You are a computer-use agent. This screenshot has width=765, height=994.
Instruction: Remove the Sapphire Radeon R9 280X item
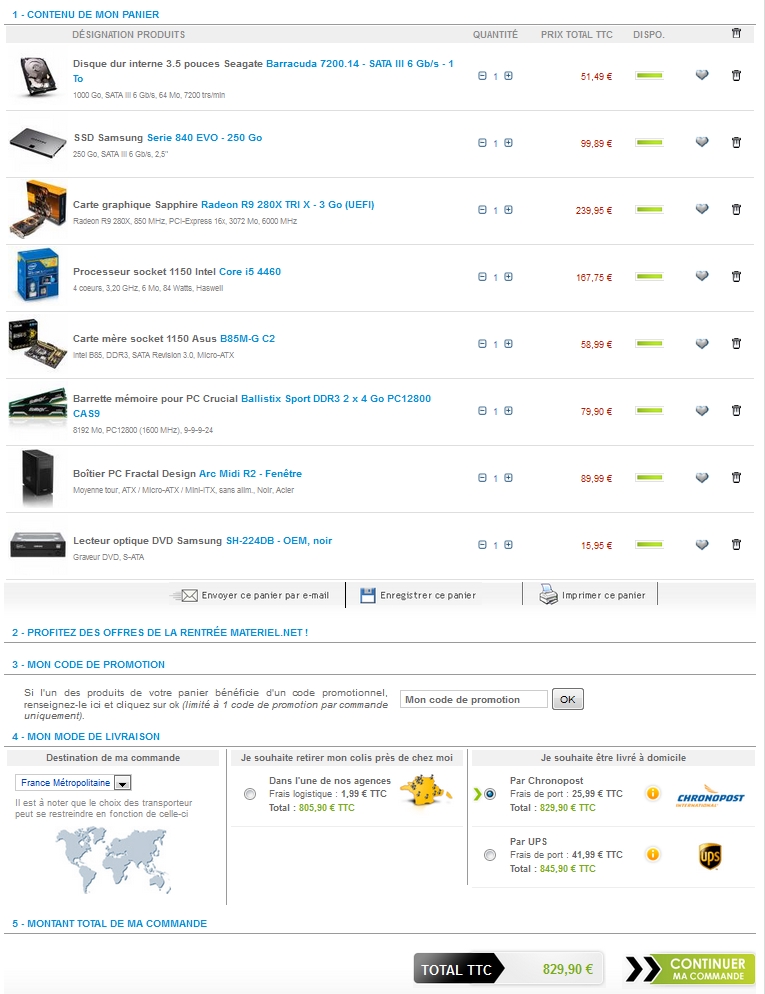tap(736, 209)
